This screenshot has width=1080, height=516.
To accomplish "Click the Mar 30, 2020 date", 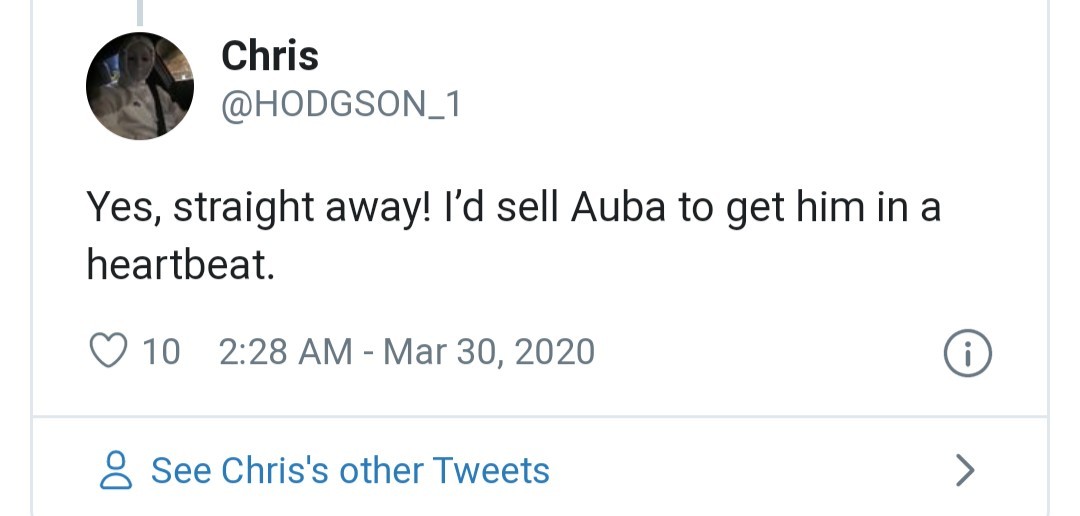I will click(x=489, y=352).
